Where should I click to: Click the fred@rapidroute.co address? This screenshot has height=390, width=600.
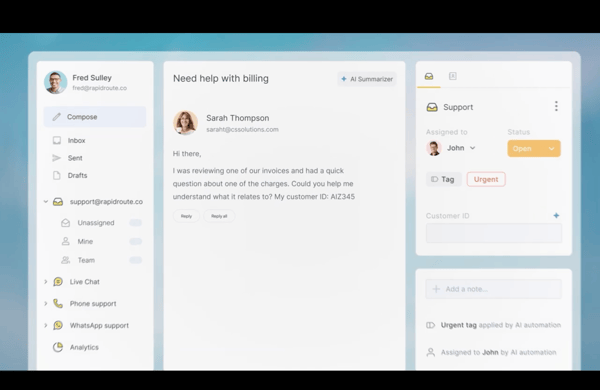99,88
